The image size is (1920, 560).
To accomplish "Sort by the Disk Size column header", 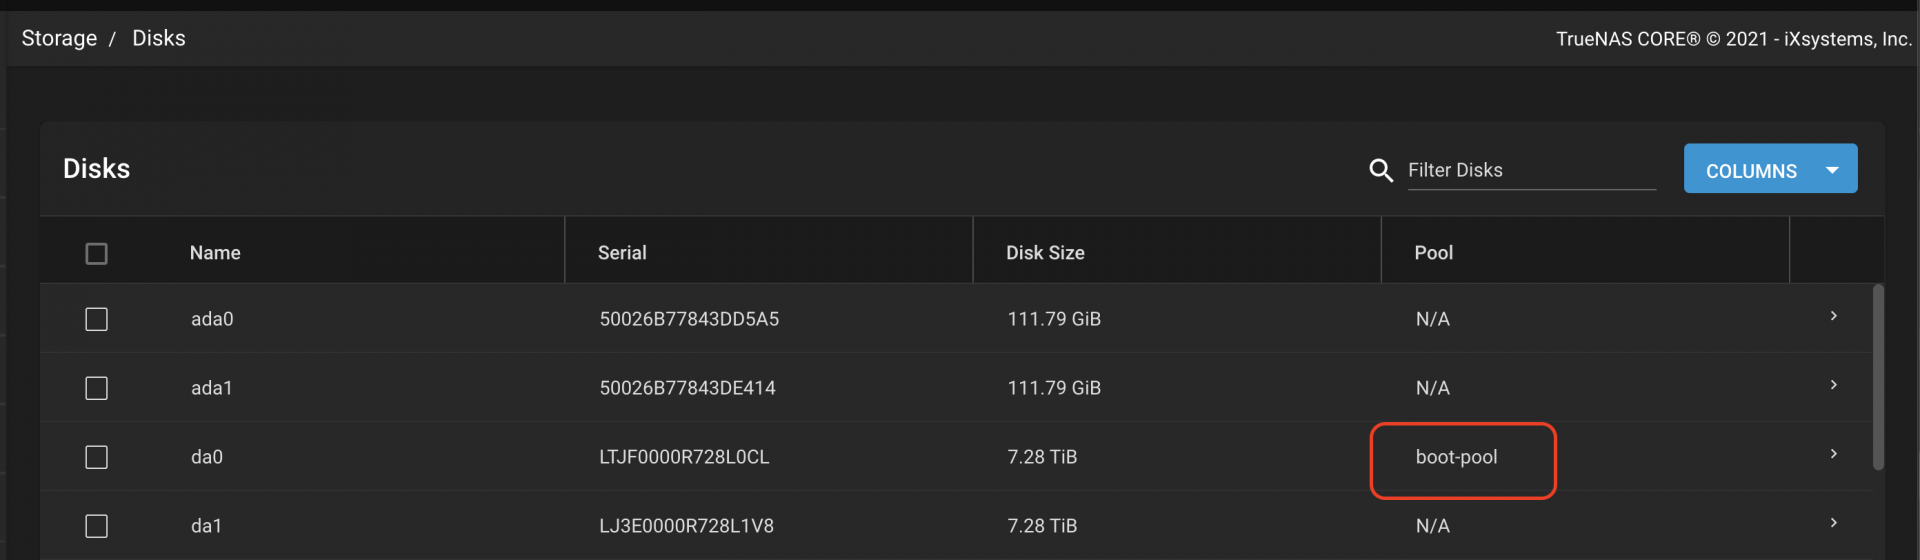I will 1045,253.
